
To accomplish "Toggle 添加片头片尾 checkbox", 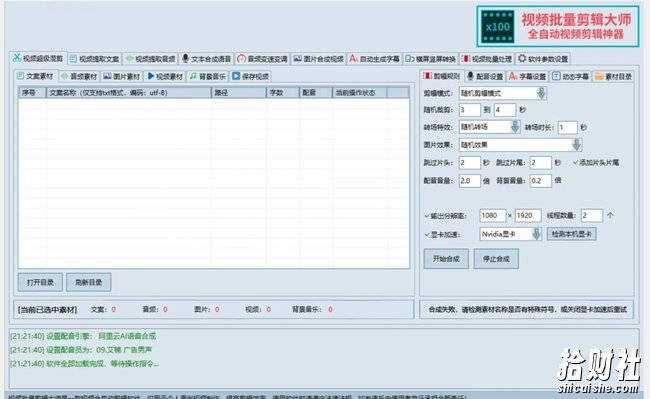I will tap(596, 162).
